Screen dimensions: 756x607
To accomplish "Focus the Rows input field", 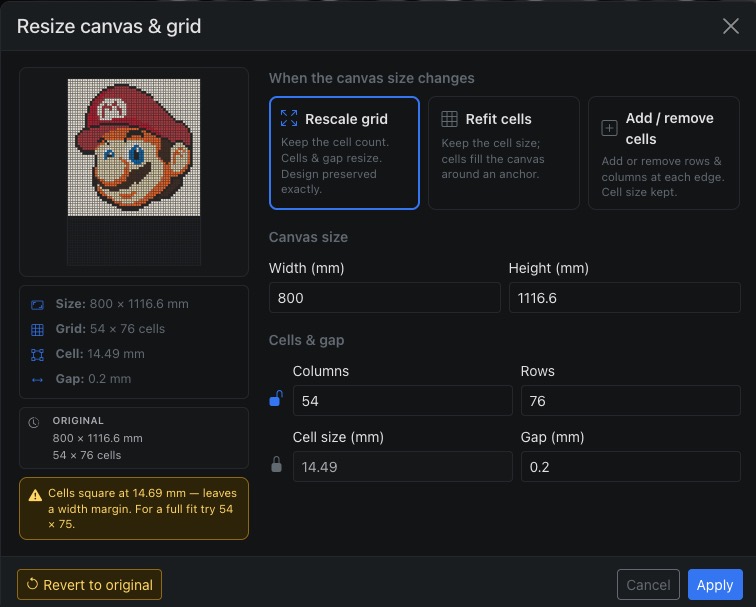I will [631, 400].
